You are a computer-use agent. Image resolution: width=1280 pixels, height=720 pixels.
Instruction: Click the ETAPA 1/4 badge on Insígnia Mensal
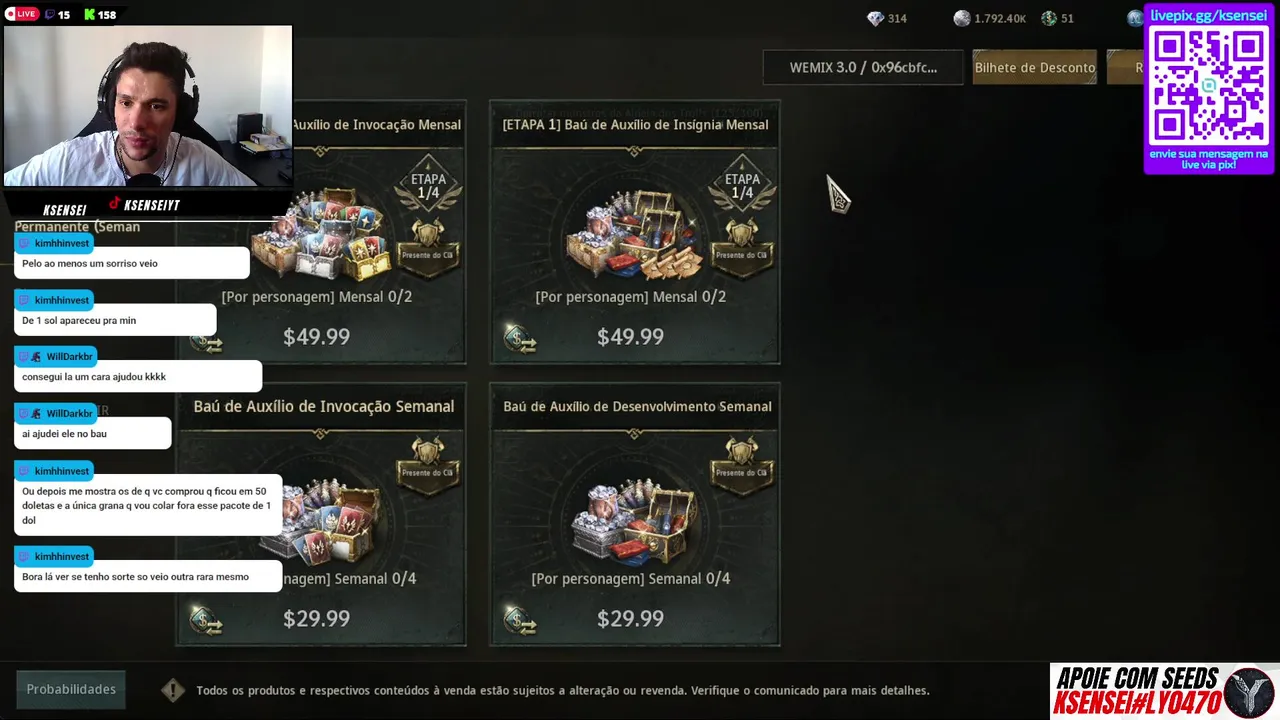click(x=742, y=184)
